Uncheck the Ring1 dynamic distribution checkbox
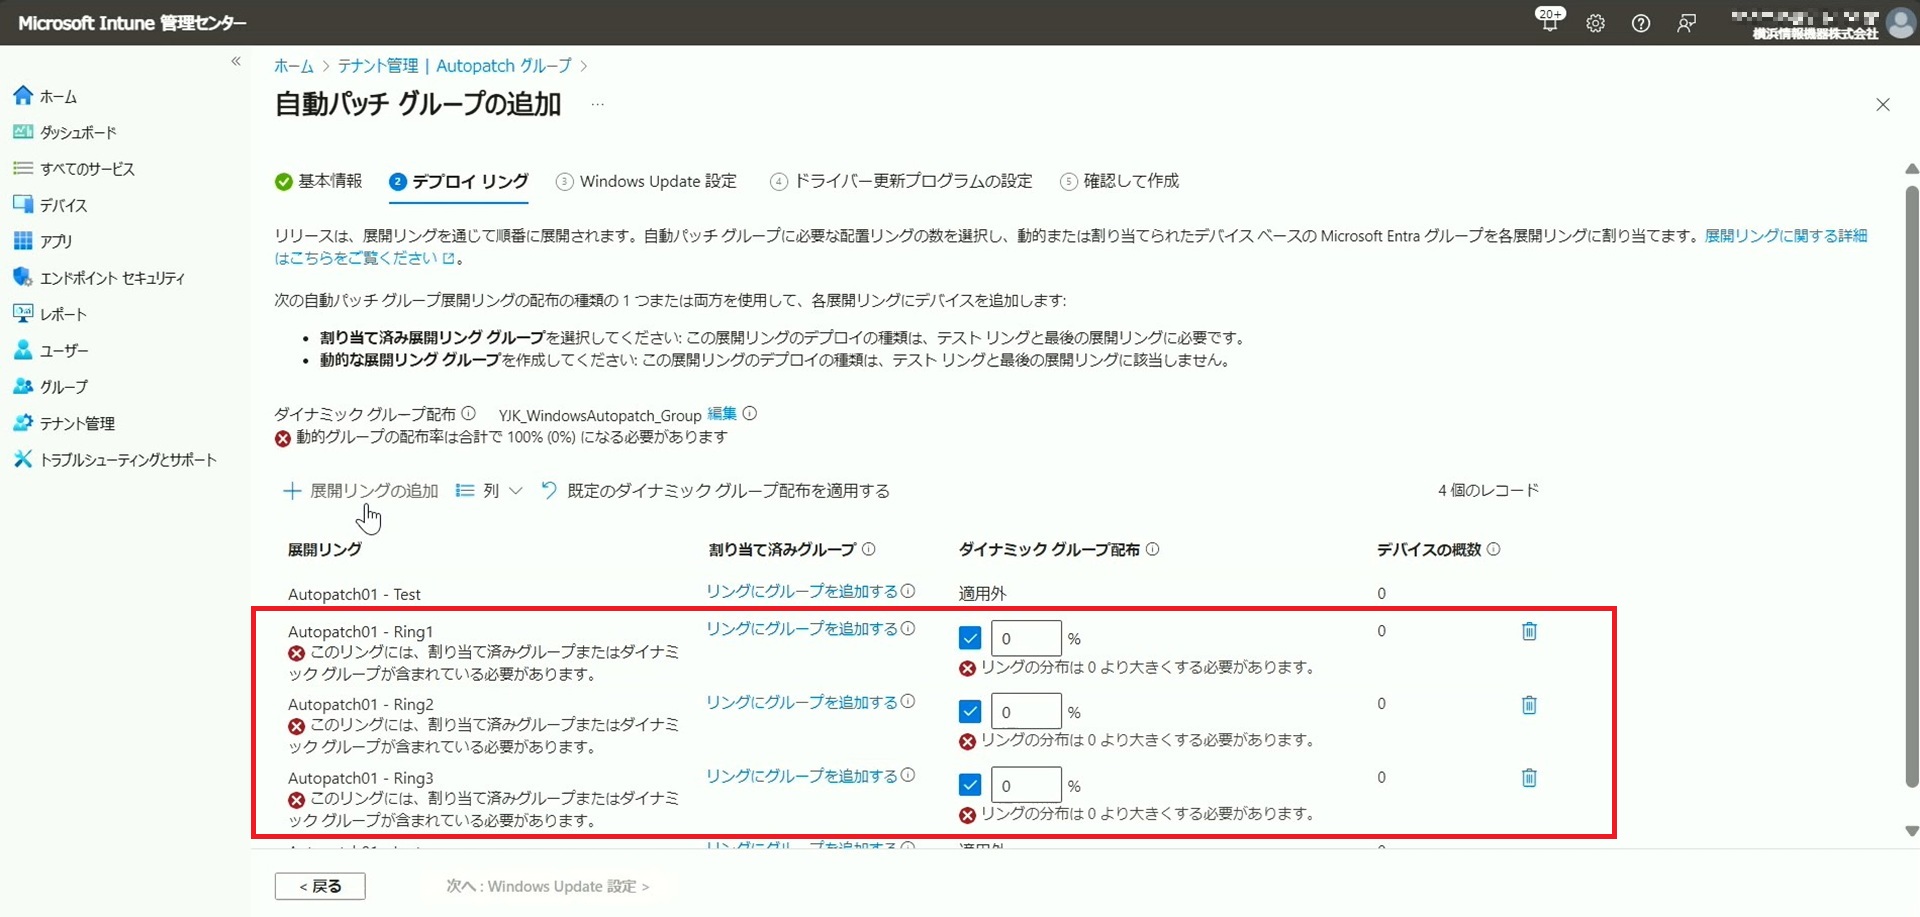Viewport: 1920px width, 917px height. (970, 638)
